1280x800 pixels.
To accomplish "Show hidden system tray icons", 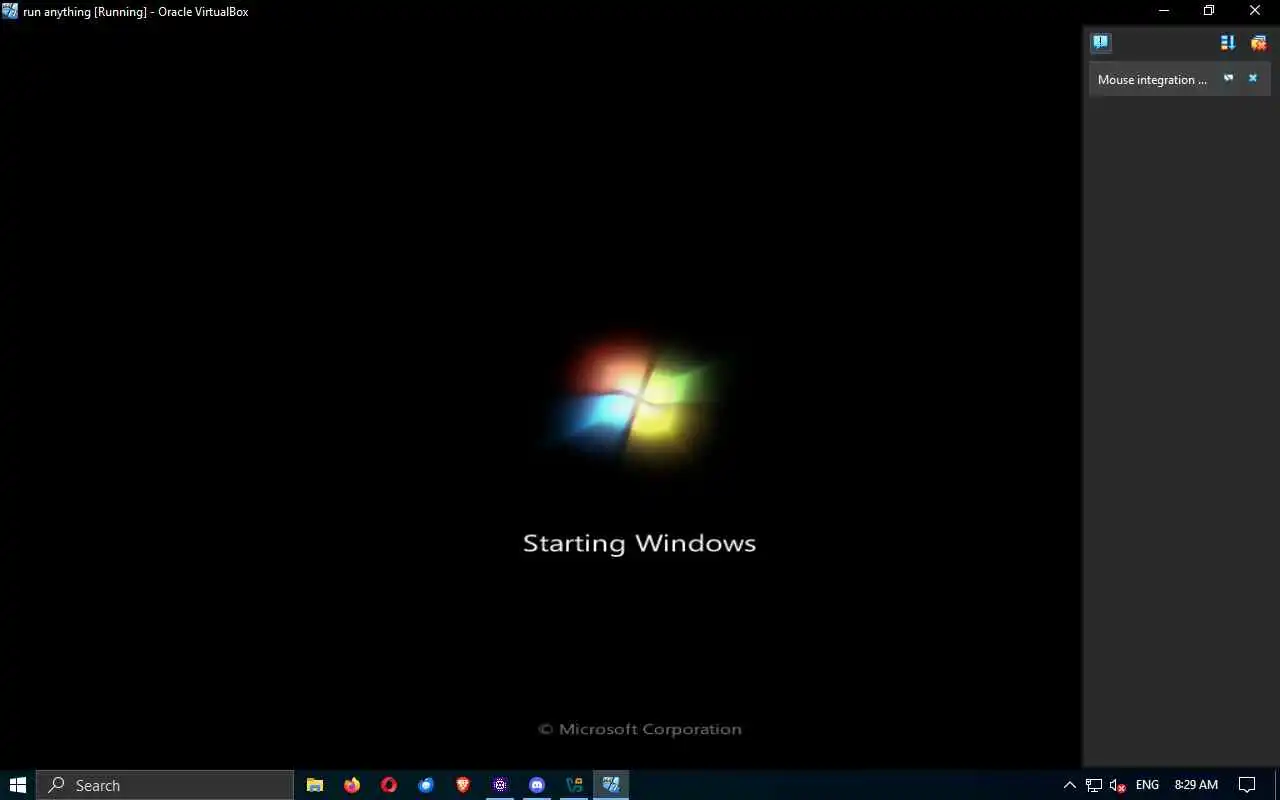I will point(1069,785).
